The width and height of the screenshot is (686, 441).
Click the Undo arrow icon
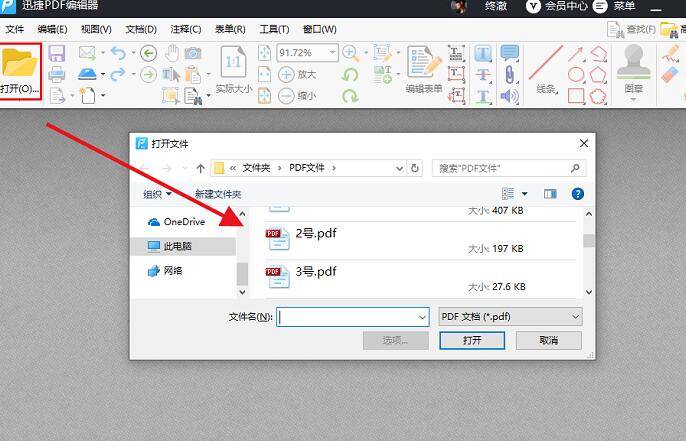click(x=118, y=53)
